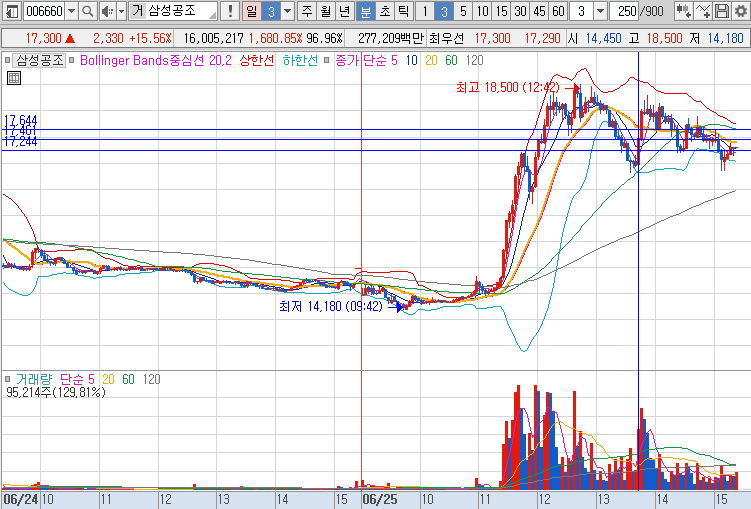Viewport: 751px width, 509px height.
Task: Click the corner arrow in 삼성공조 name field
Action: pos(212,15)
